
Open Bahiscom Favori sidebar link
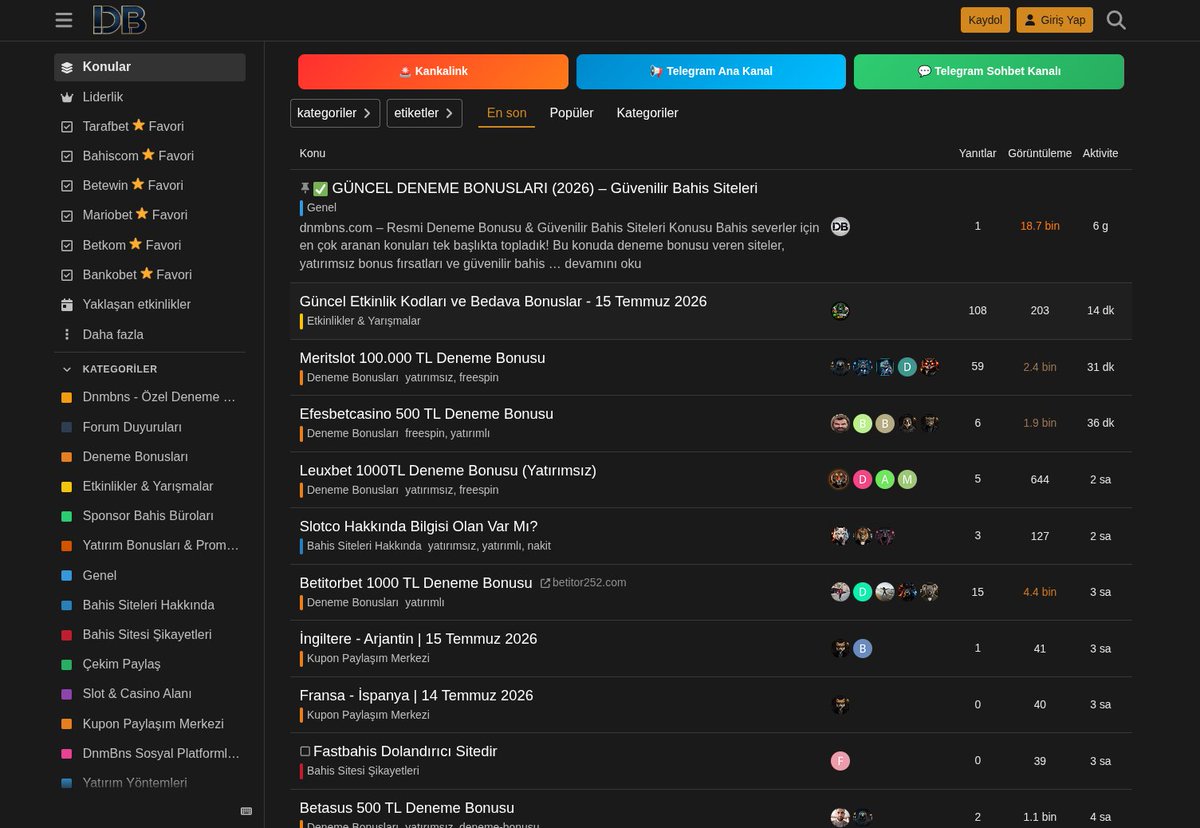point(149,156)
